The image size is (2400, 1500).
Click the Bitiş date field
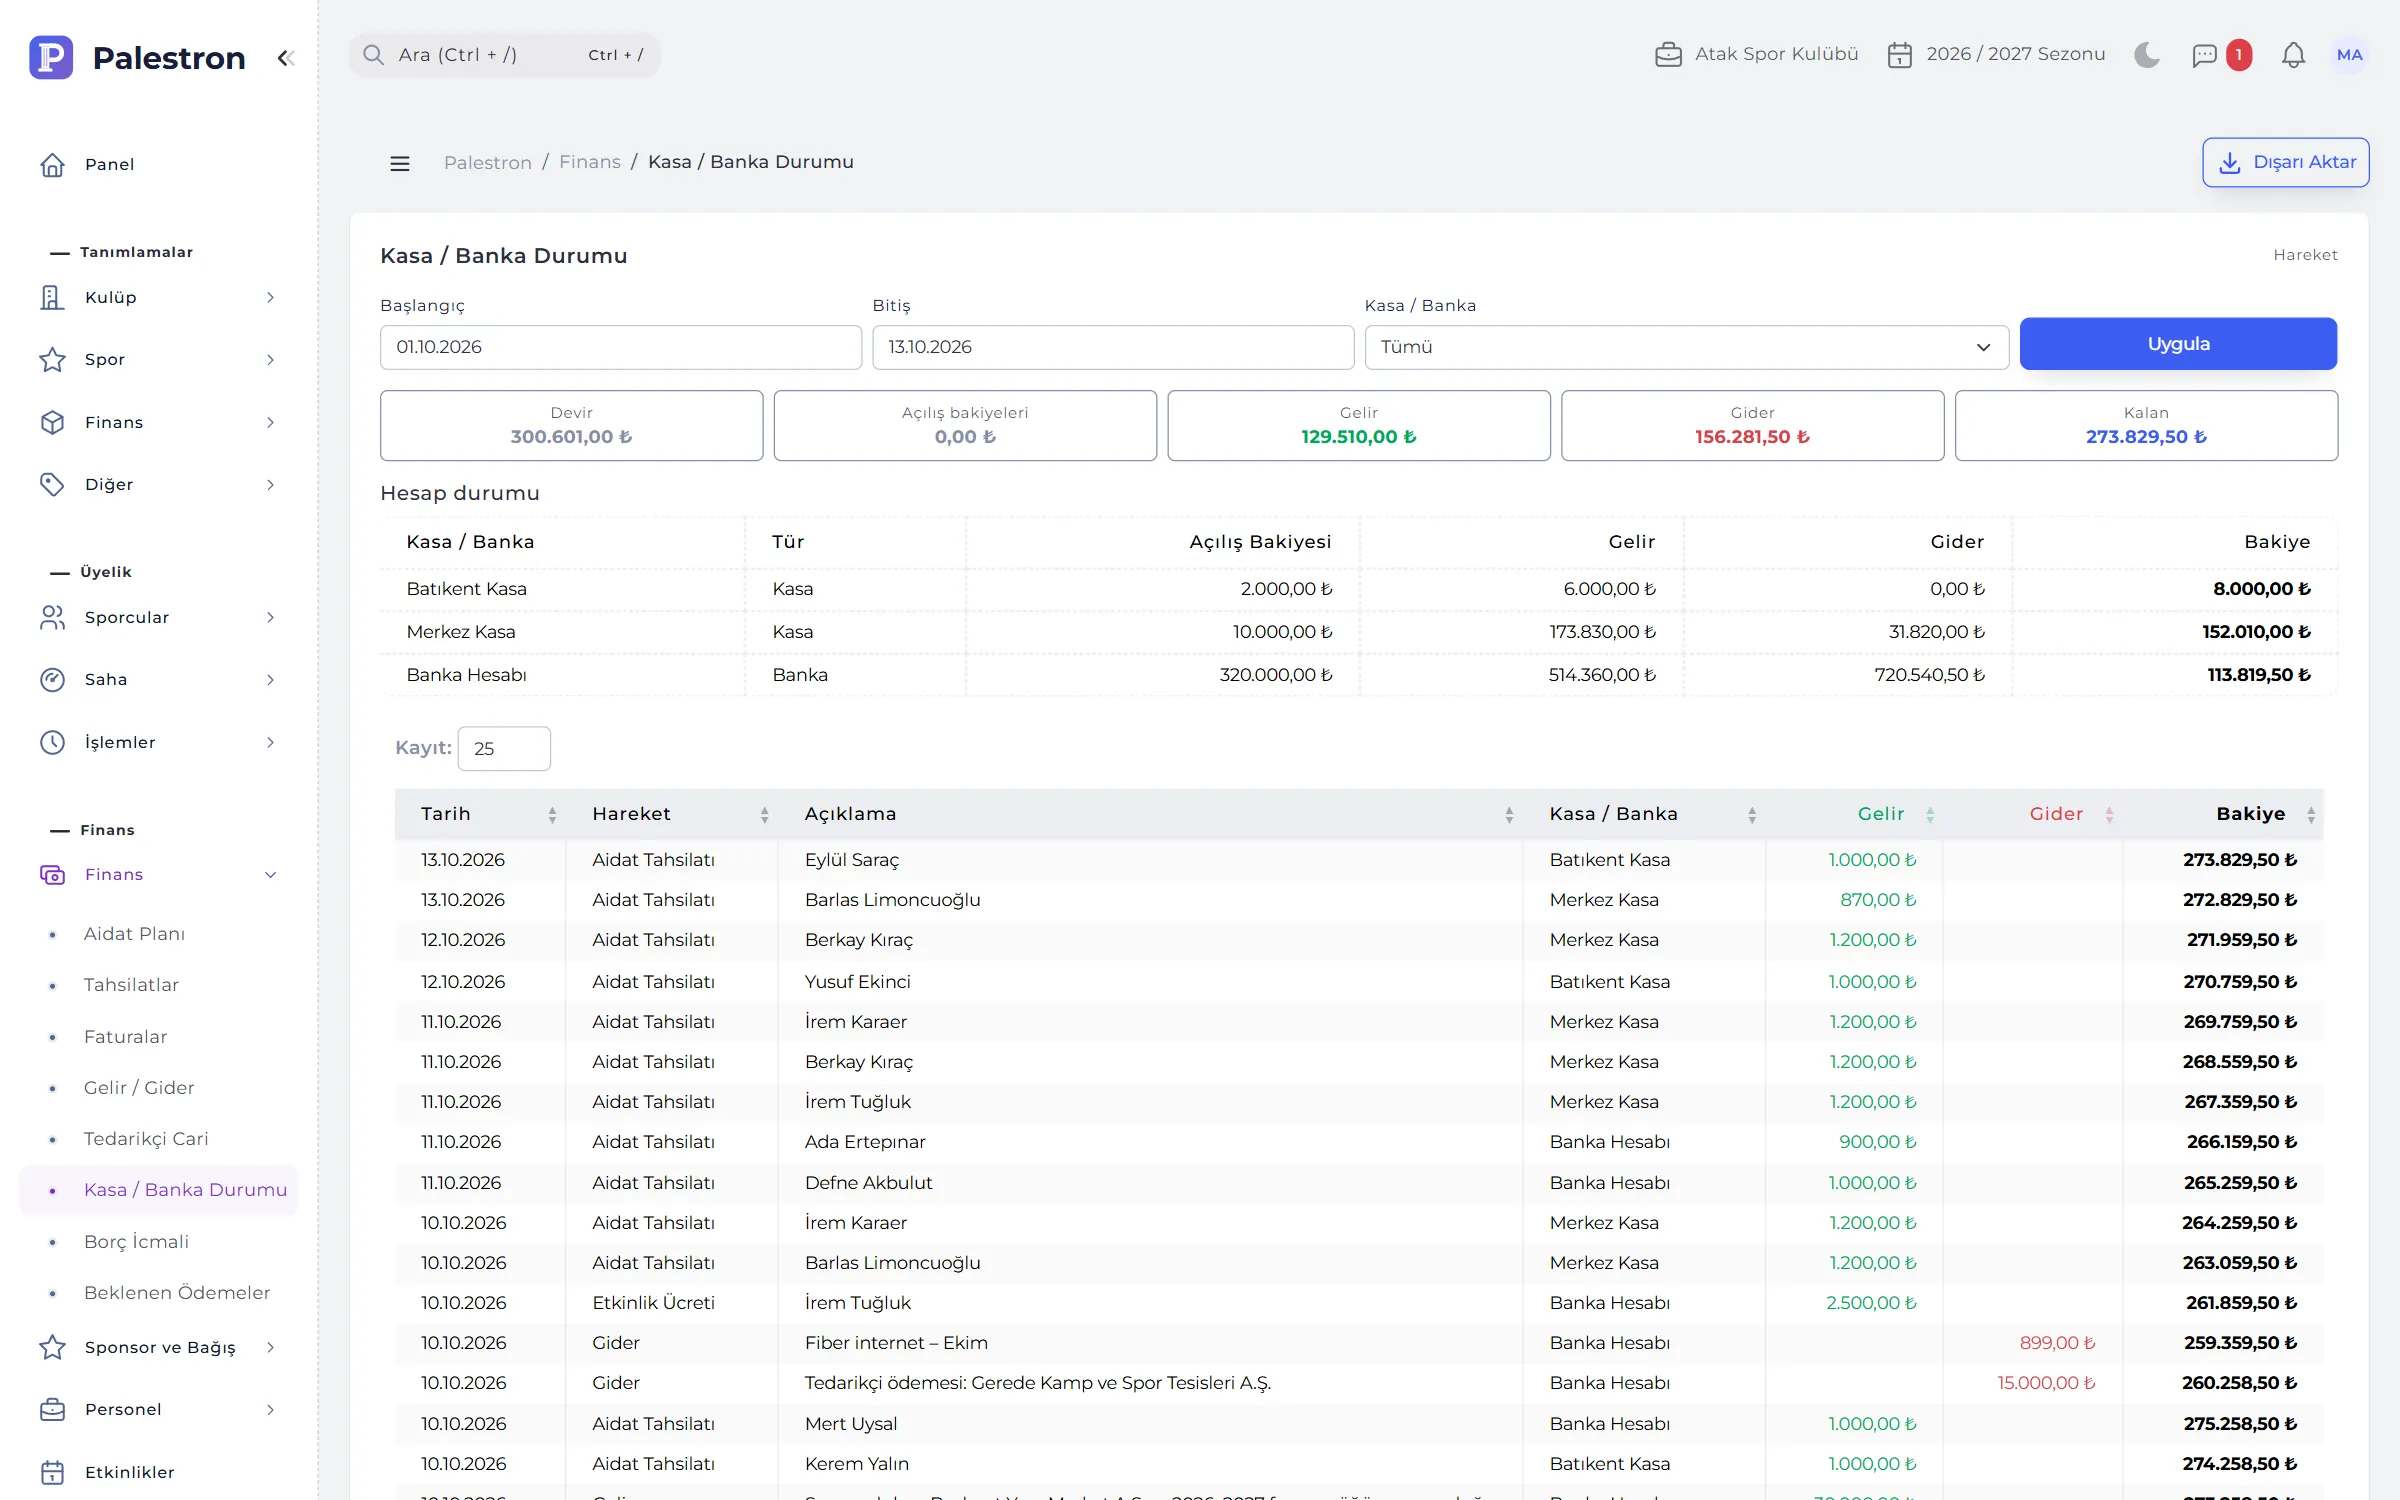(1112, 347)
